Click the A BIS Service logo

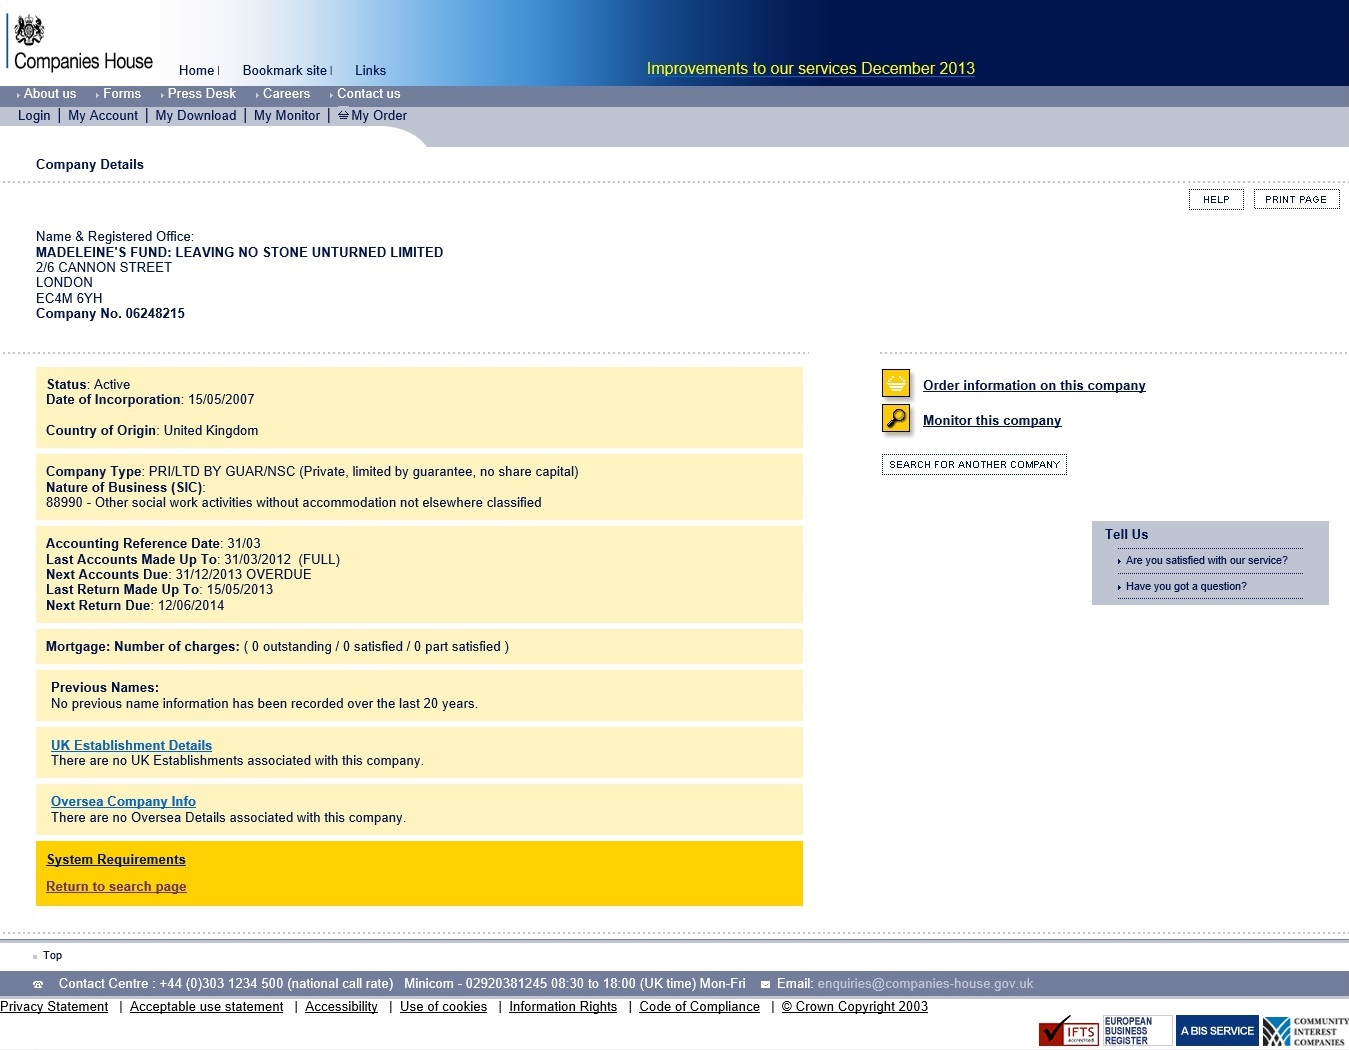pos(1216,1031)
